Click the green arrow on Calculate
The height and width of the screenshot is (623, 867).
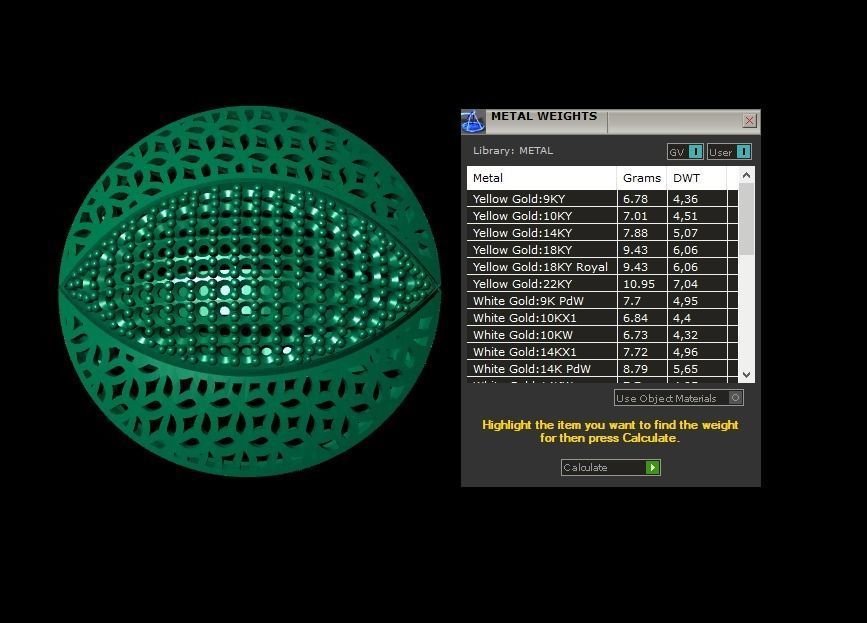click(652, 468)
